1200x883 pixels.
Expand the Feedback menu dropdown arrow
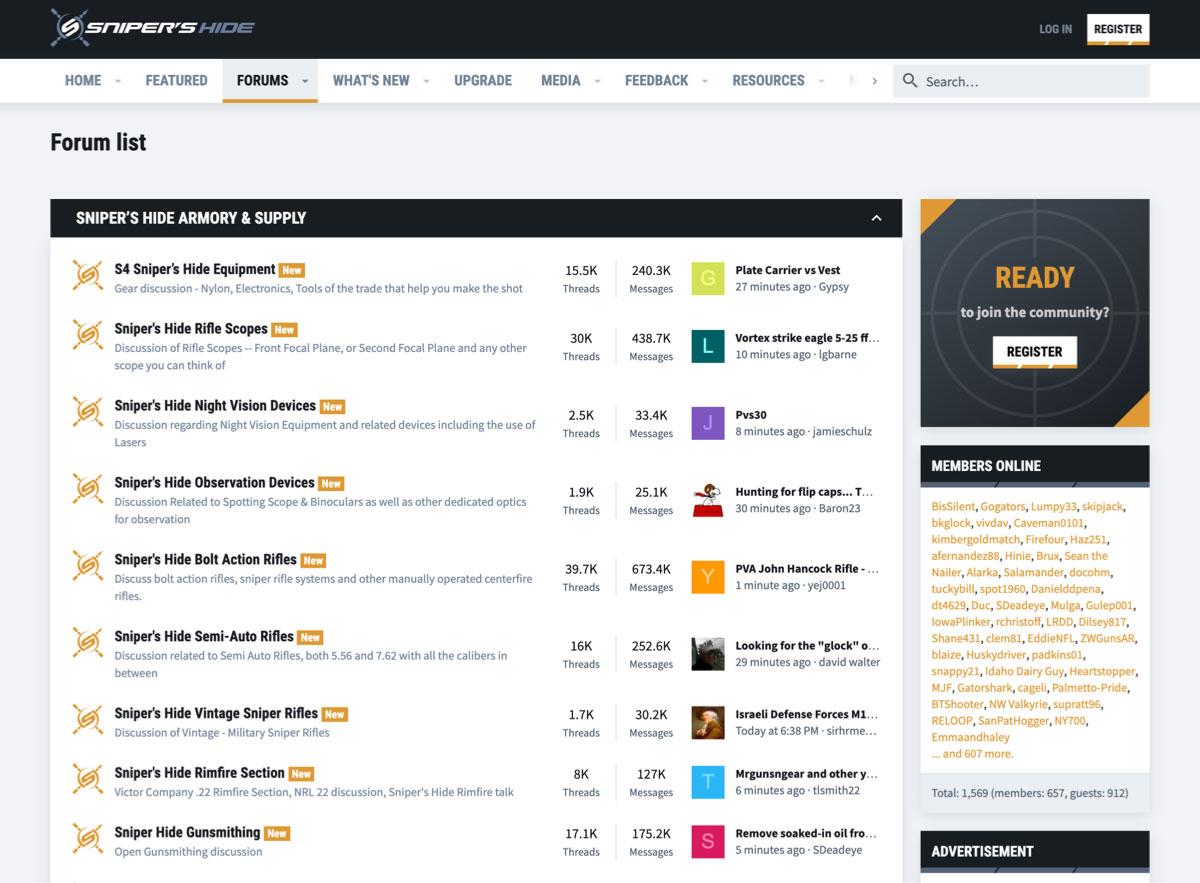pyautogui.click(x=705, y=81)
